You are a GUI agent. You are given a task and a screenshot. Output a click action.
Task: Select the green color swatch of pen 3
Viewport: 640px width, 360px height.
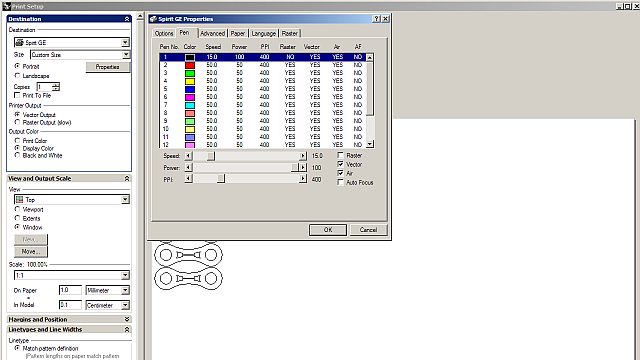(x=190, y=73)
